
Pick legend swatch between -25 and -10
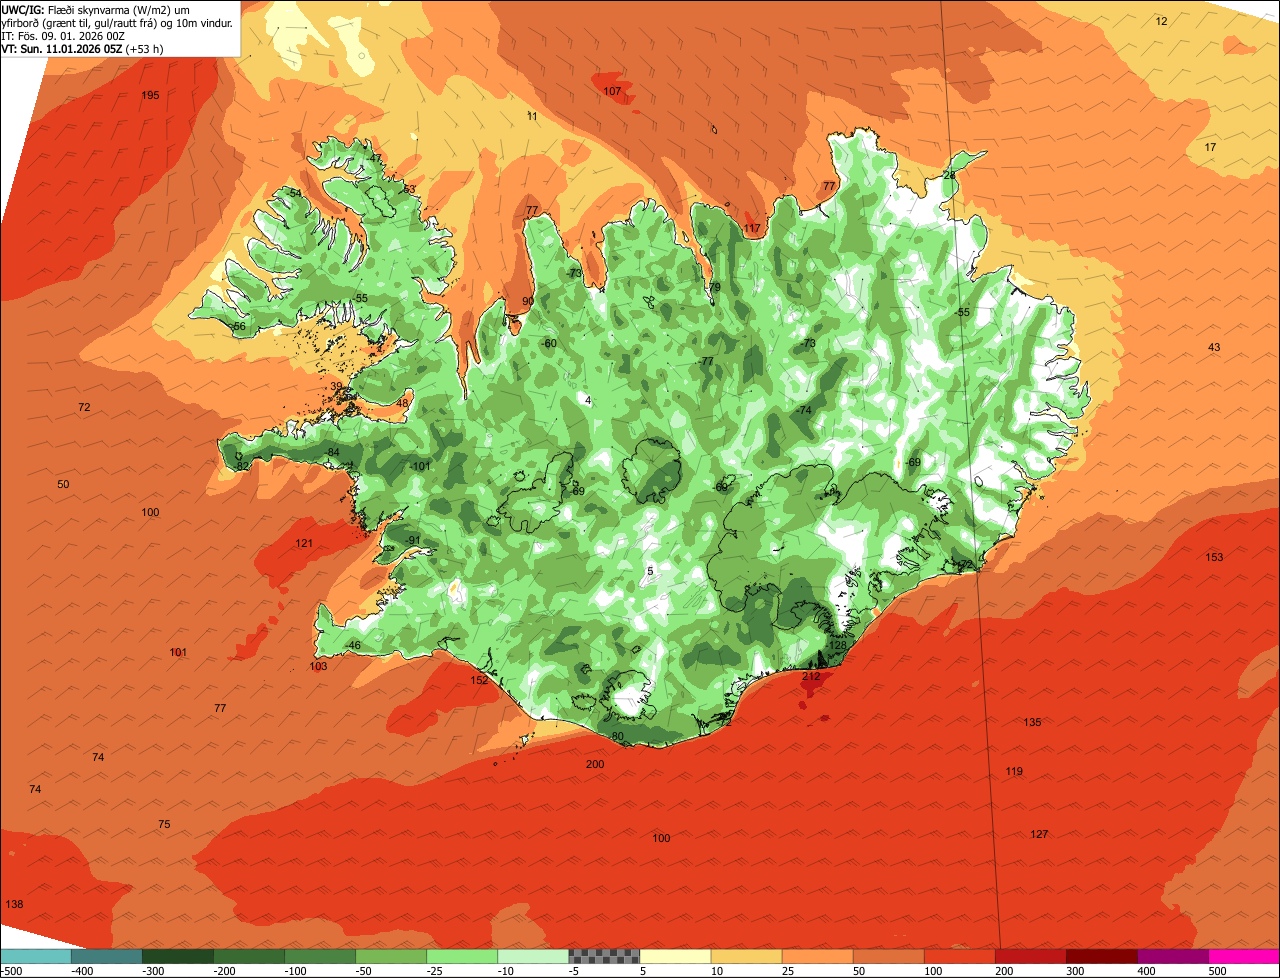point(462,956)
